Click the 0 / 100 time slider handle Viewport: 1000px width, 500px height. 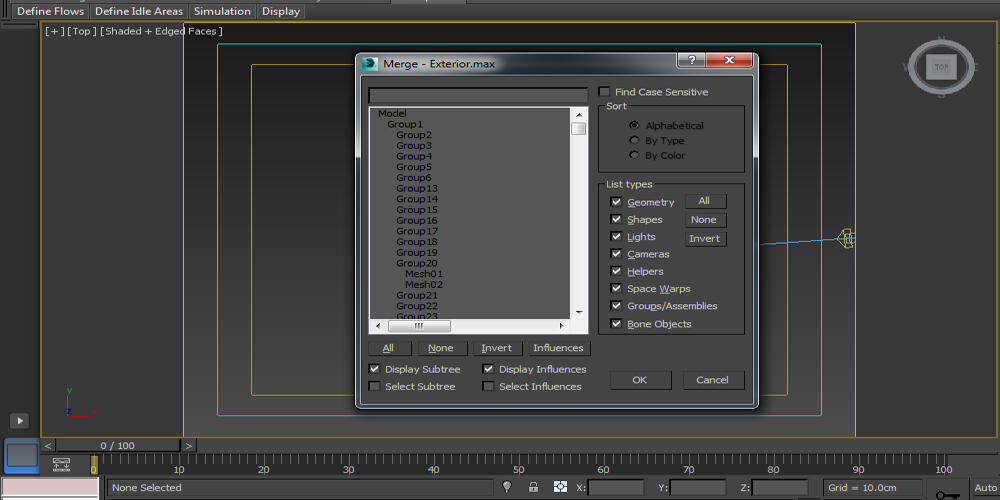117,445
